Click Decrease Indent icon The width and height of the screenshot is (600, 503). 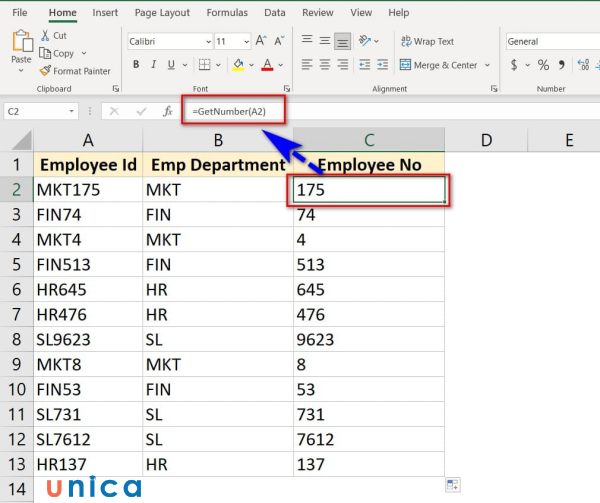pyautogui.click(x=365, y=65)
